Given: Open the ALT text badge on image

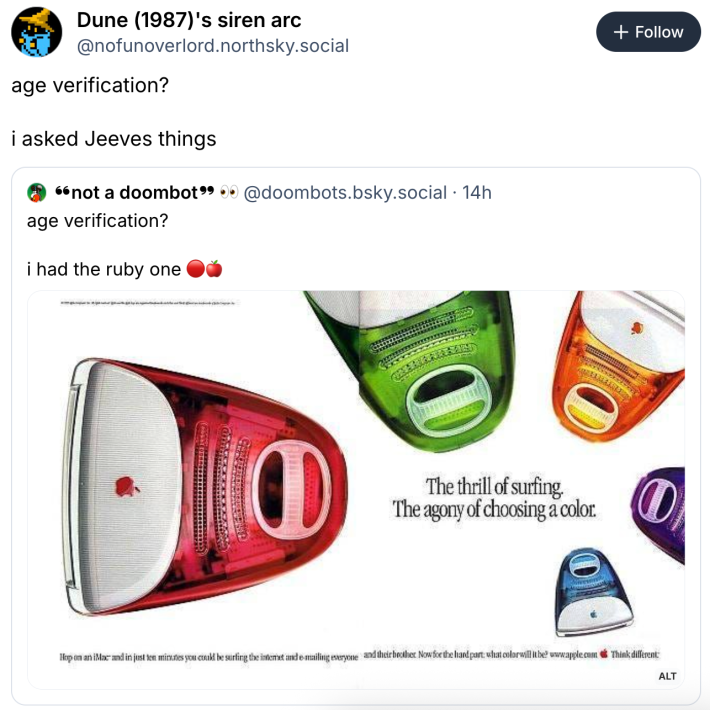Looking at the screenshot, I should [667, 676].
